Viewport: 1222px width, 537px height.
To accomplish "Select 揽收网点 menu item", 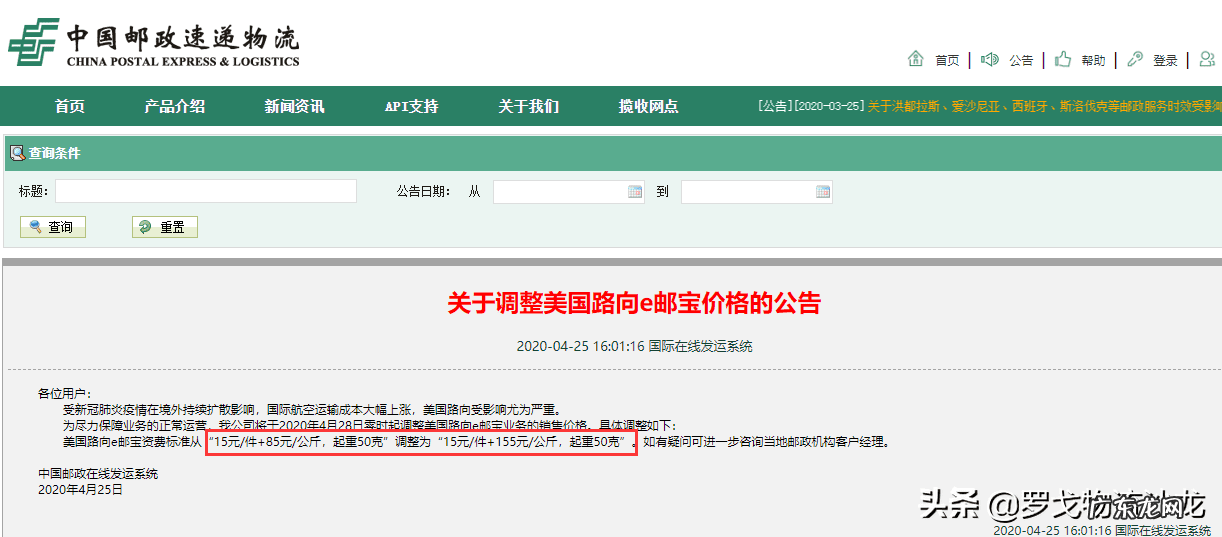I will (649, 106).
